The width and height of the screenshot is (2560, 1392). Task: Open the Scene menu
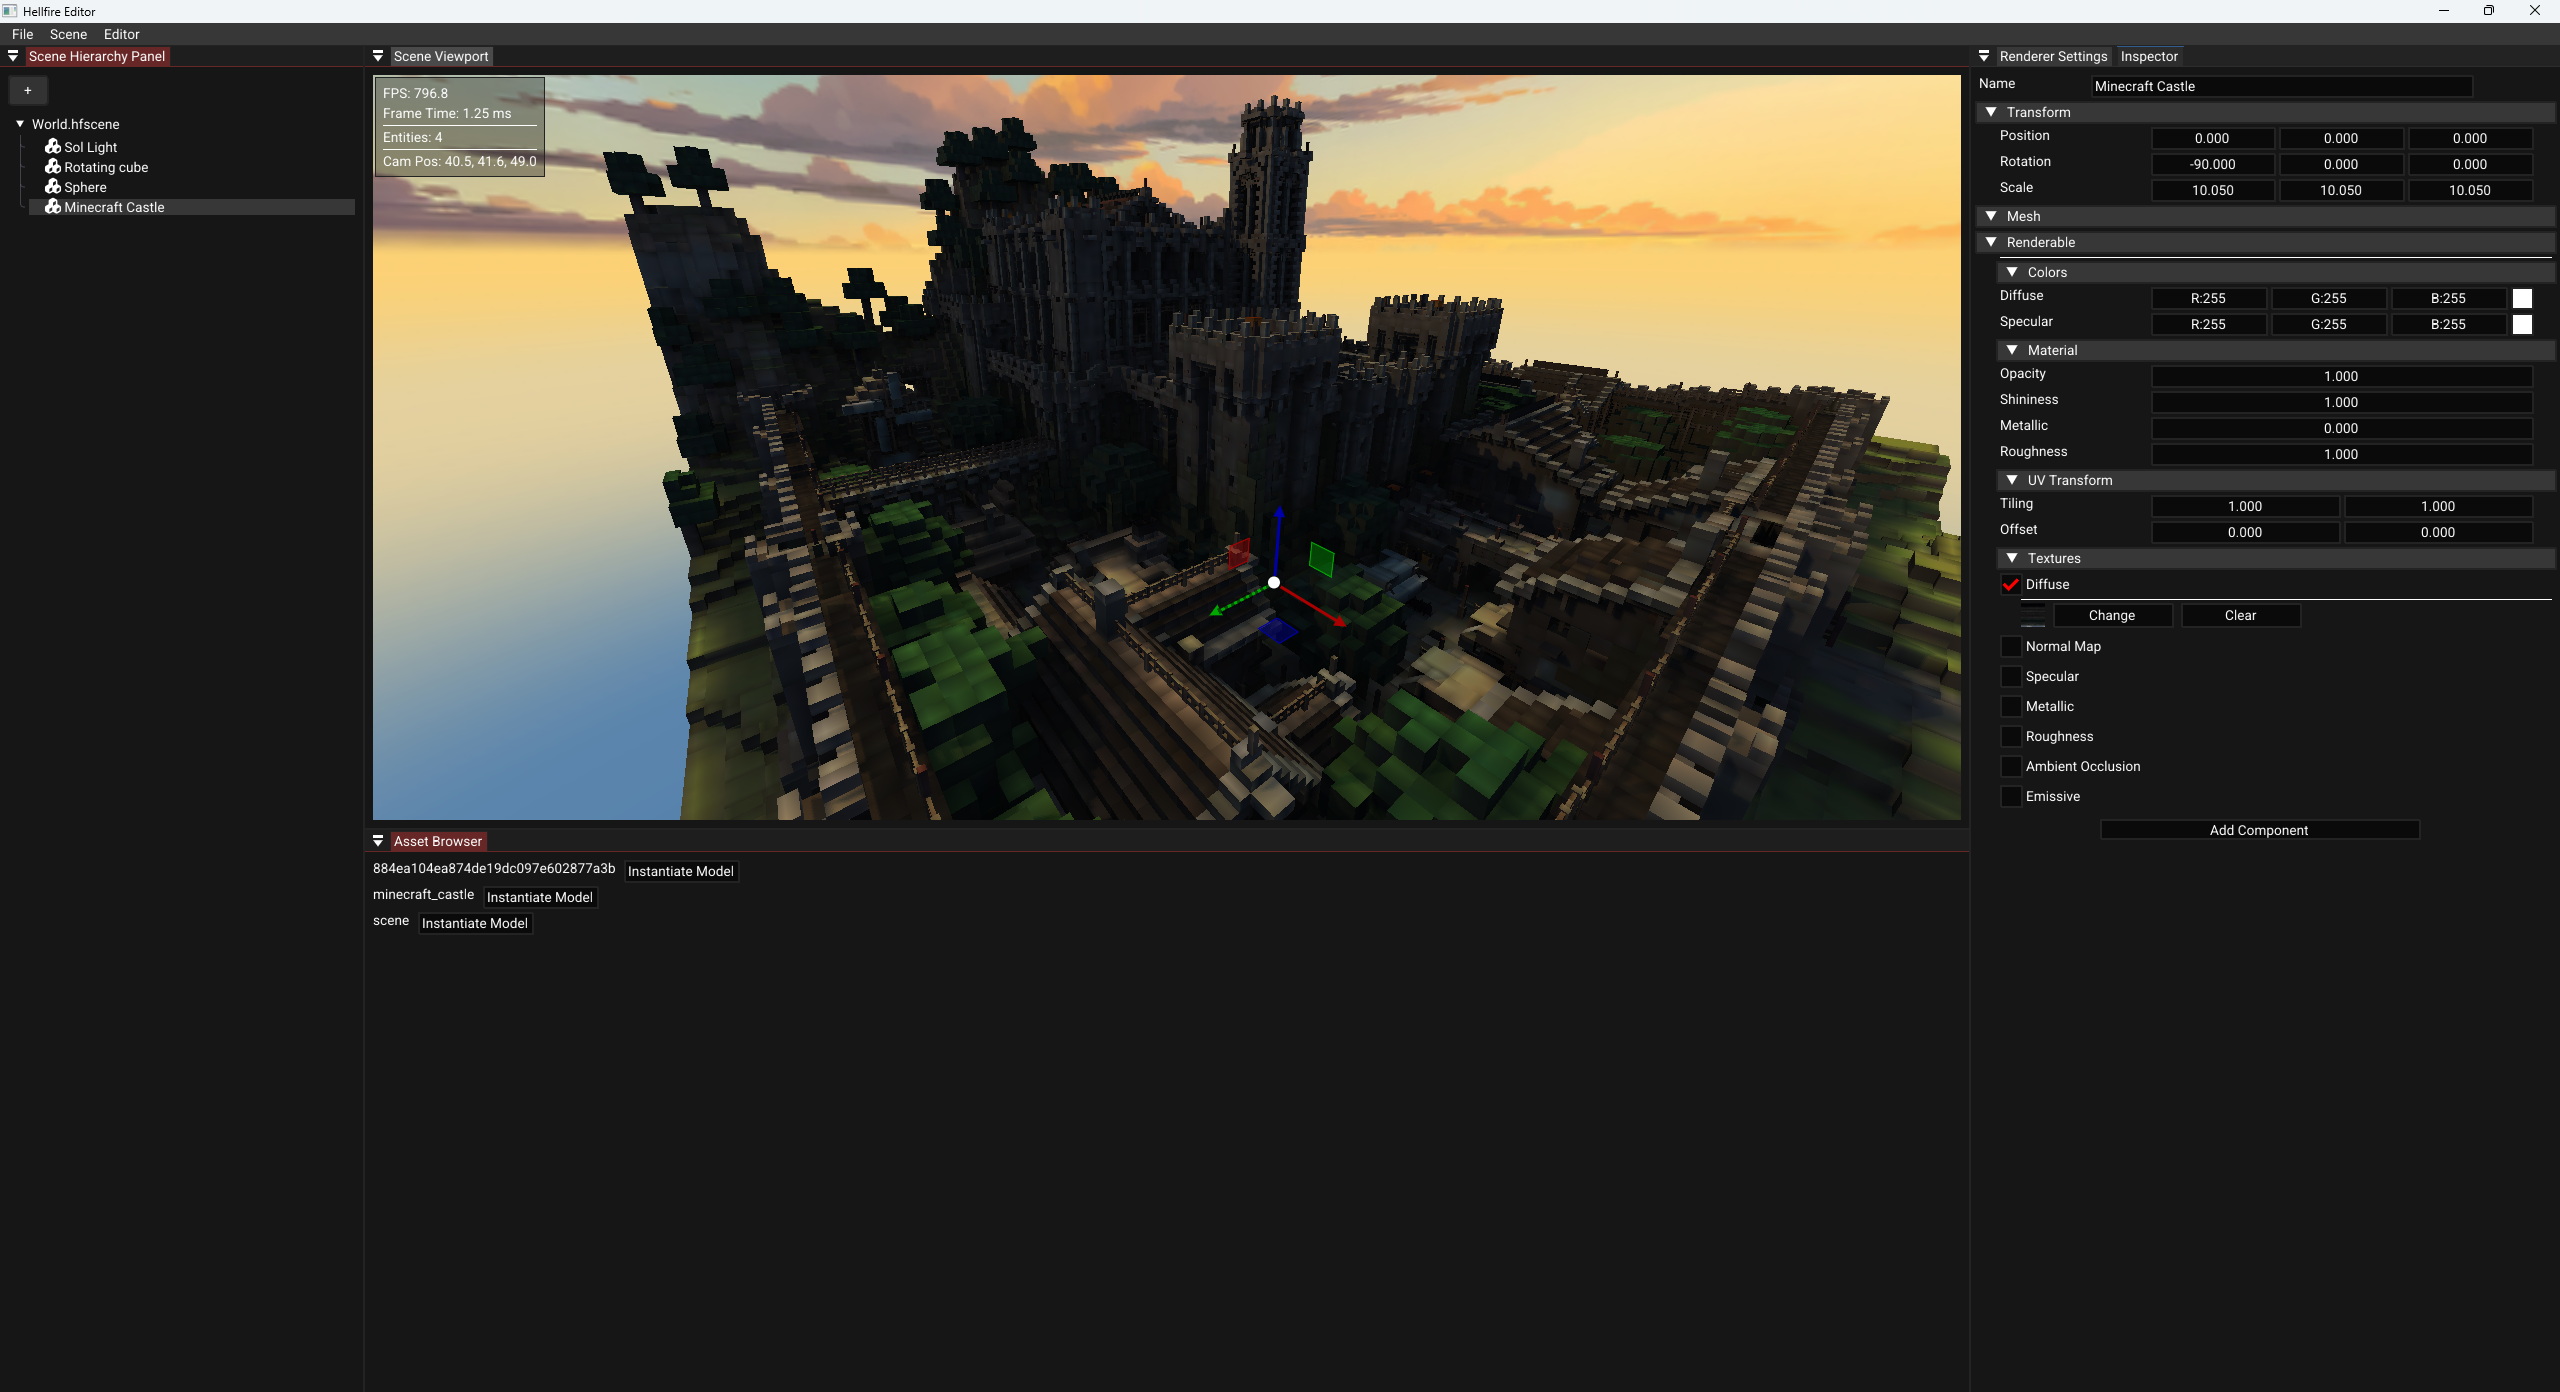point(68,34)
